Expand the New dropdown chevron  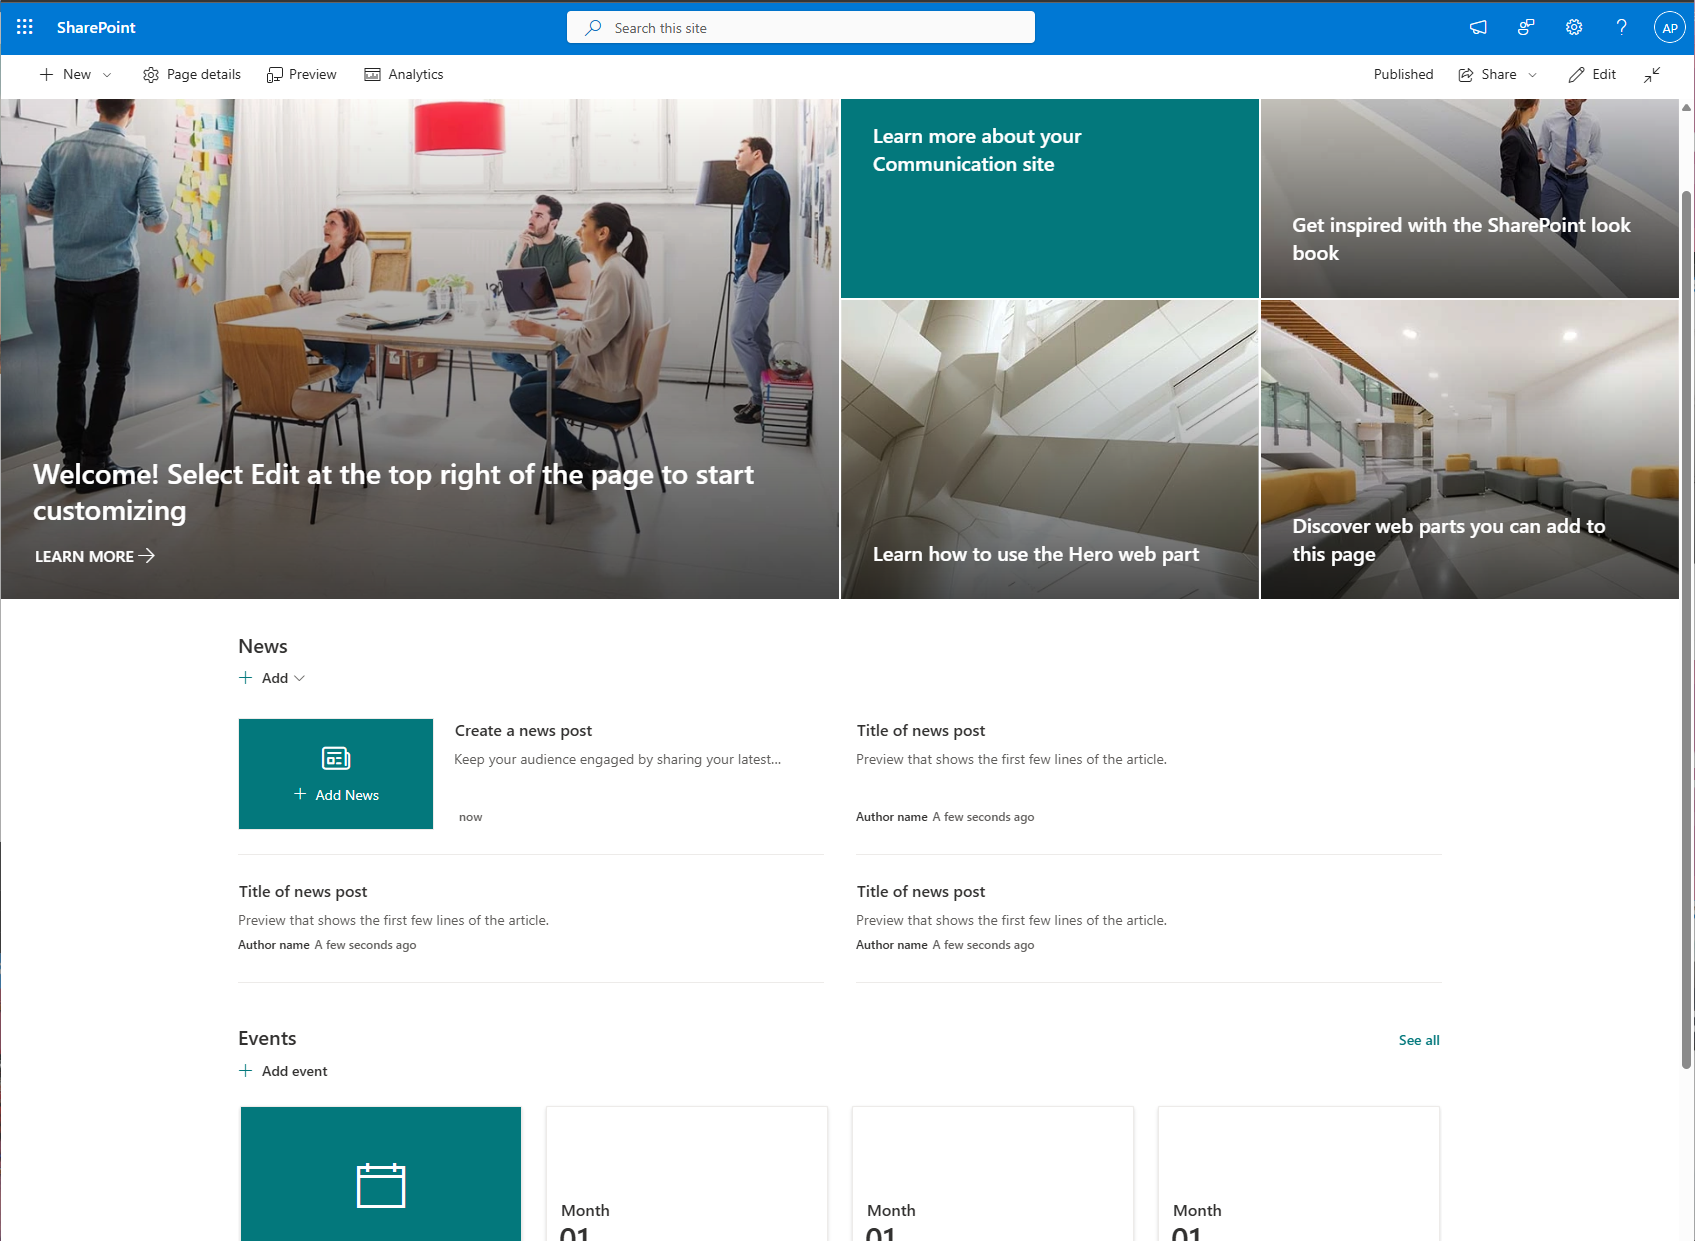(x=107, y=75)
